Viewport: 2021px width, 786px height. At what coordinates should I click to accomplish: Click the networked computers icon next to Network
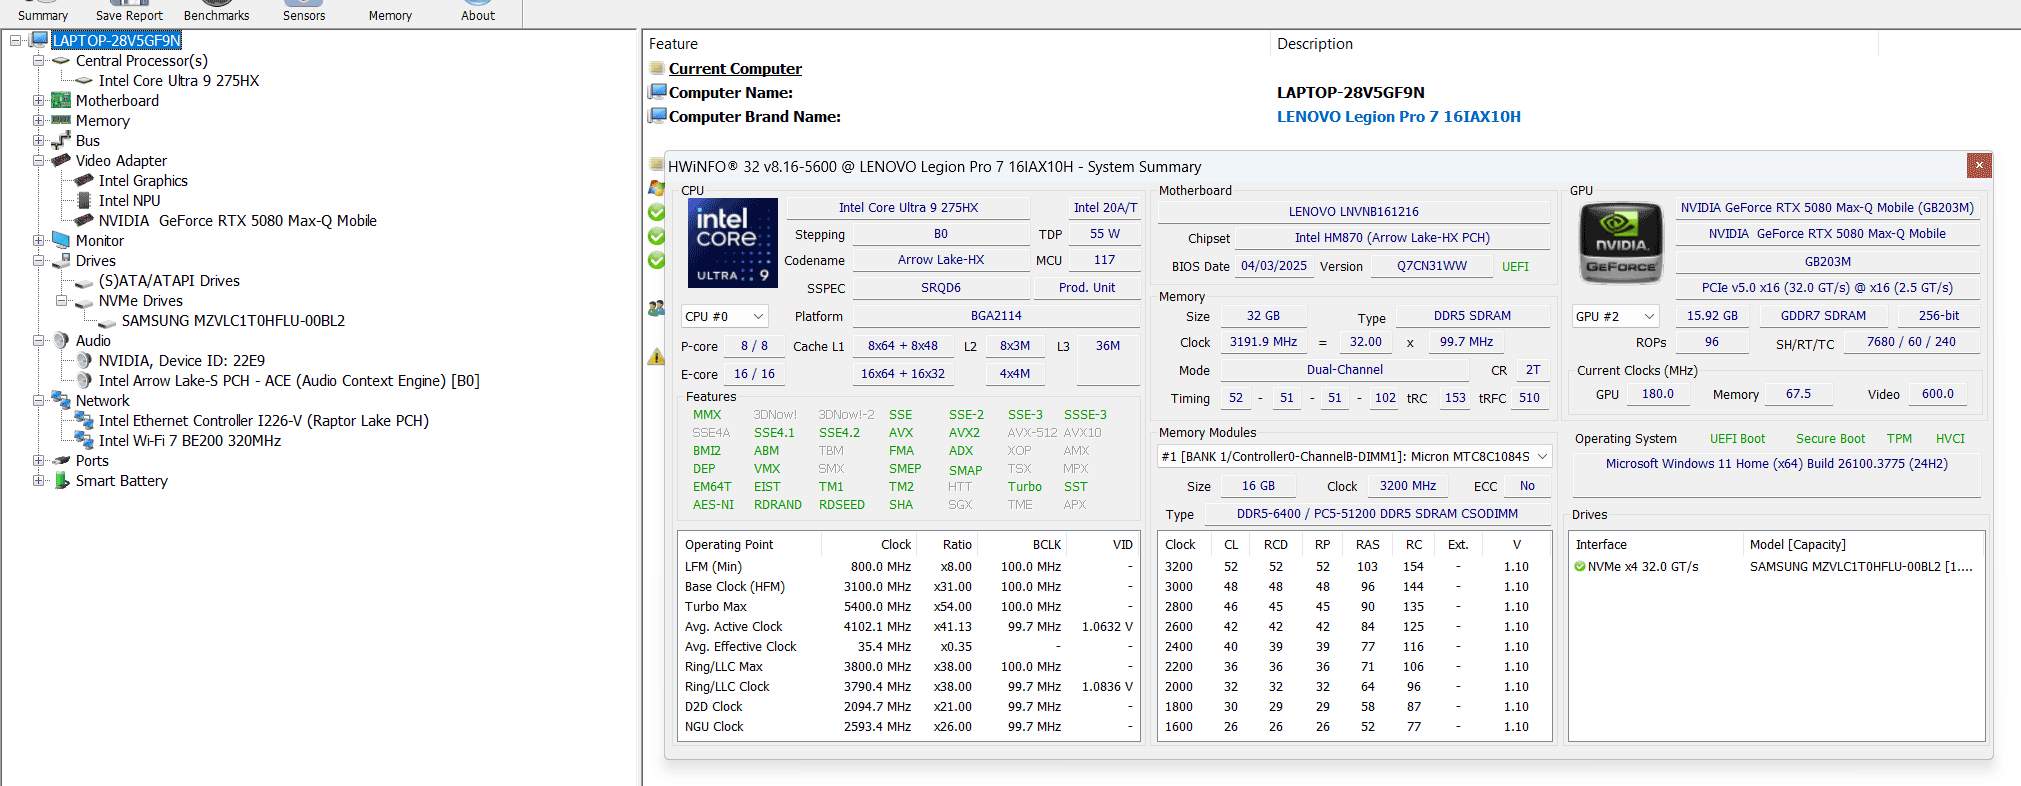tap(61, 400)
